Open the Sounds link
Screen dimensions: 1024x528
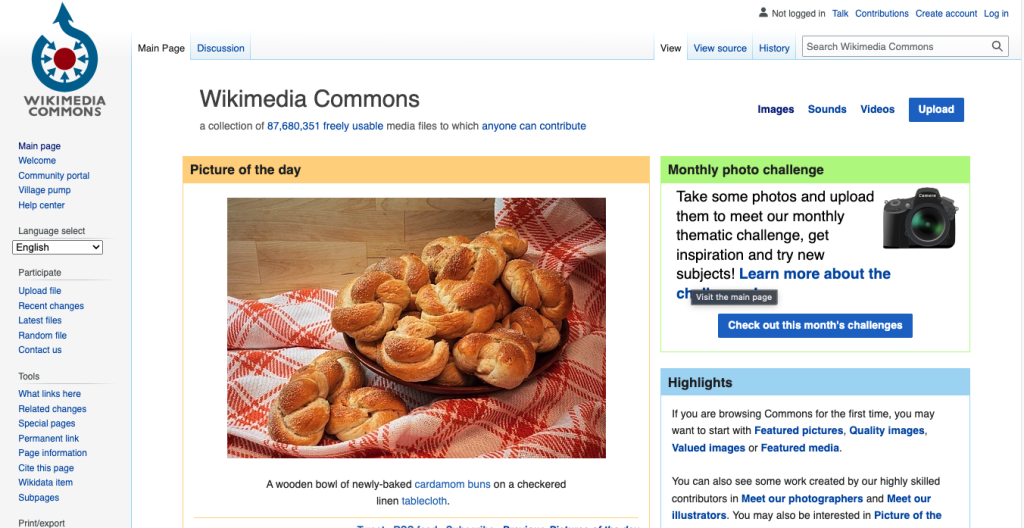827,110
